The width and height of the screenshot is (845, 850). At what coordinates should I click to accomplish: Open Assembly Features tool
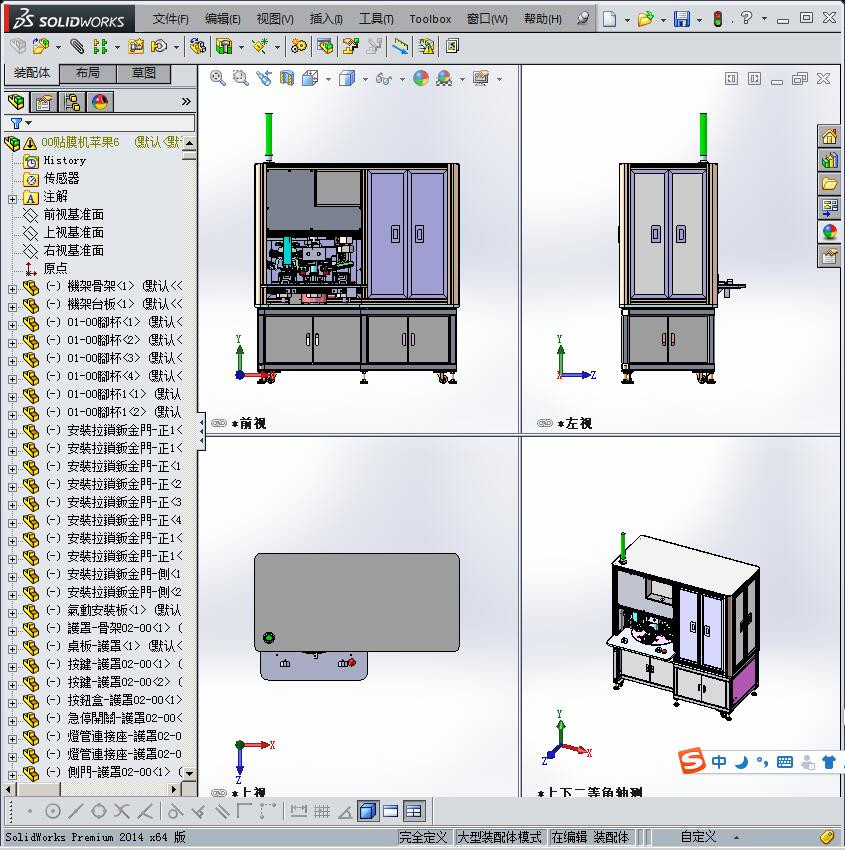(x=224, y=47)
